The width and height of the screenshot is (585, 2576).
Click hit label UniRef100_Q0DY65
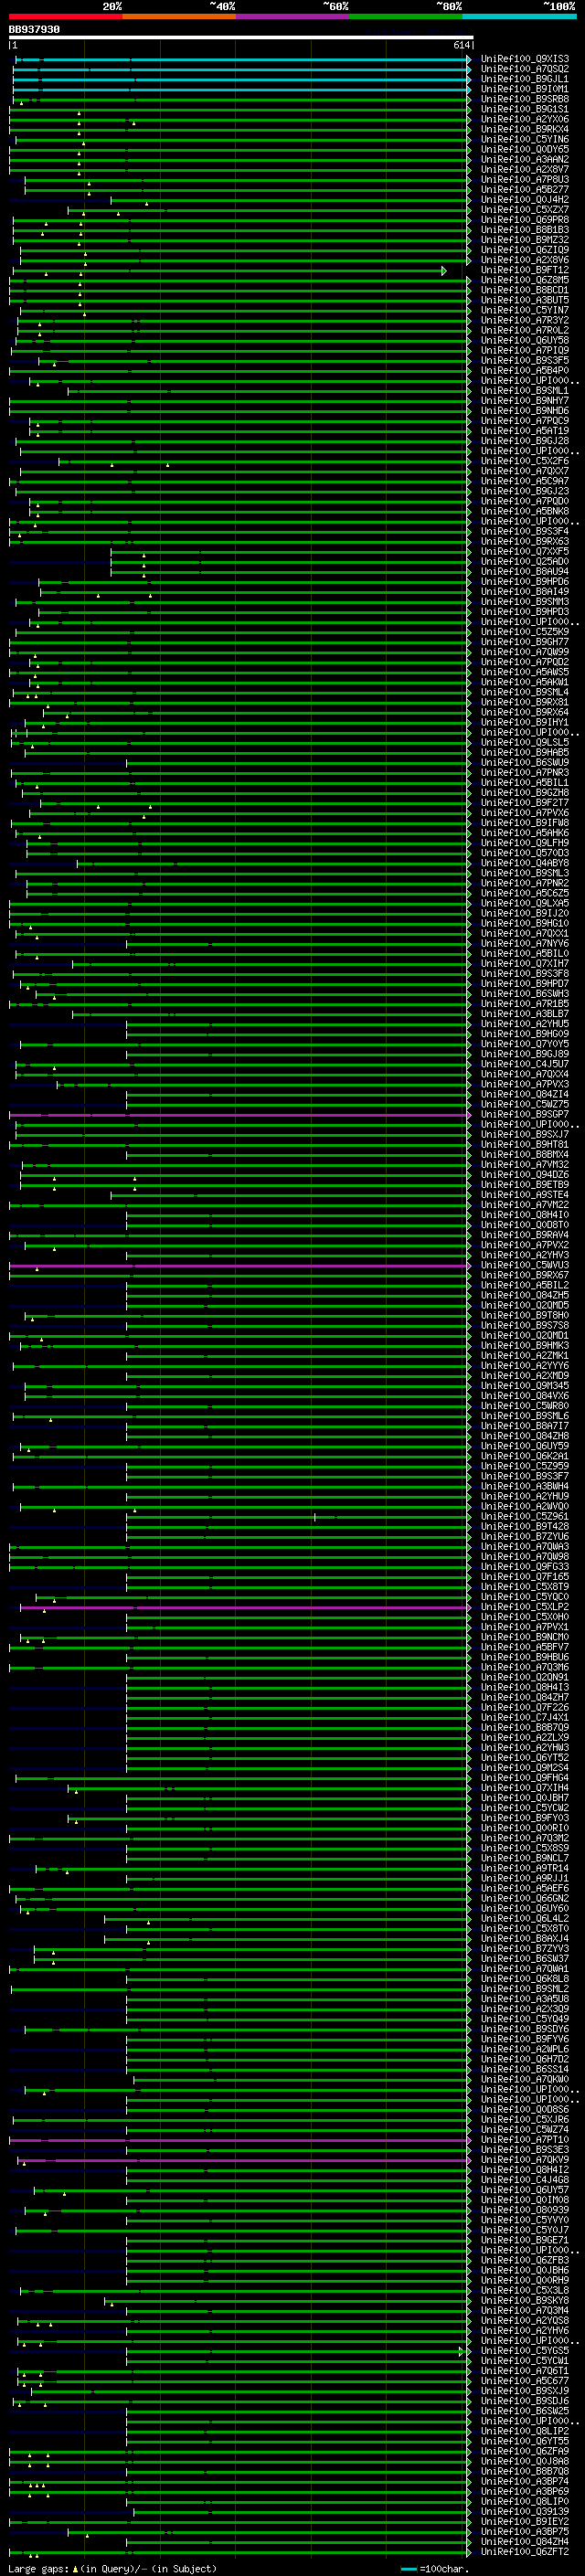524,149
